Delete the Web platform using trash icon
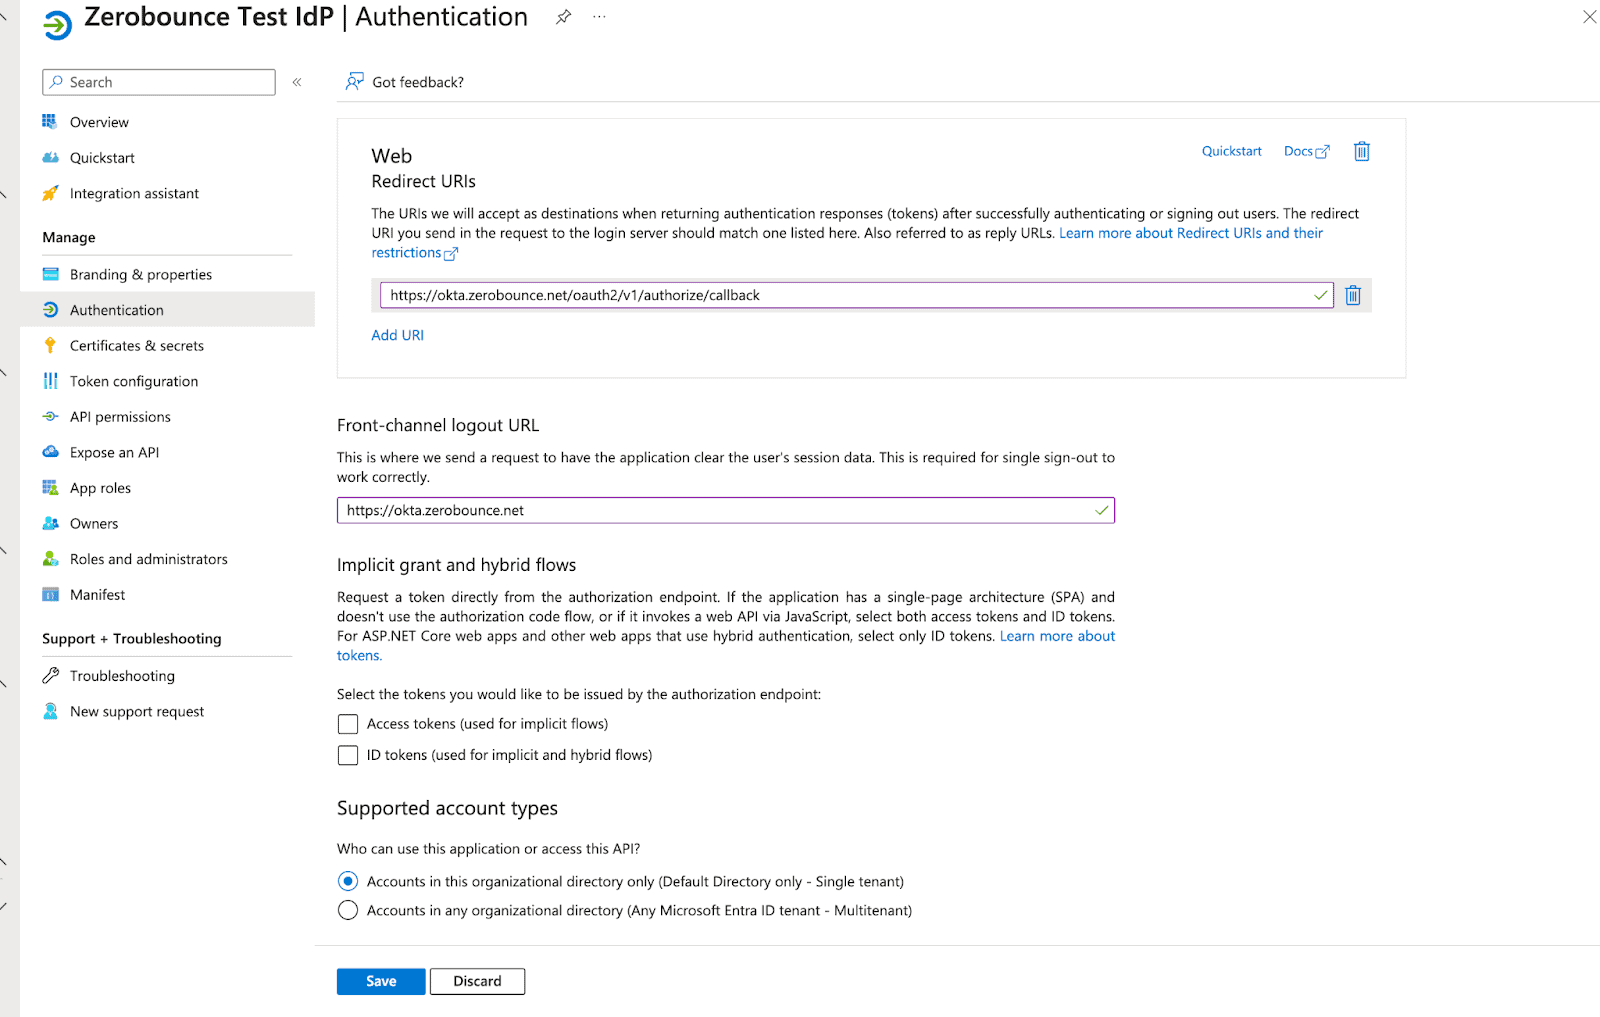The image size is (1600, 1017). (x=1361, y=151)
